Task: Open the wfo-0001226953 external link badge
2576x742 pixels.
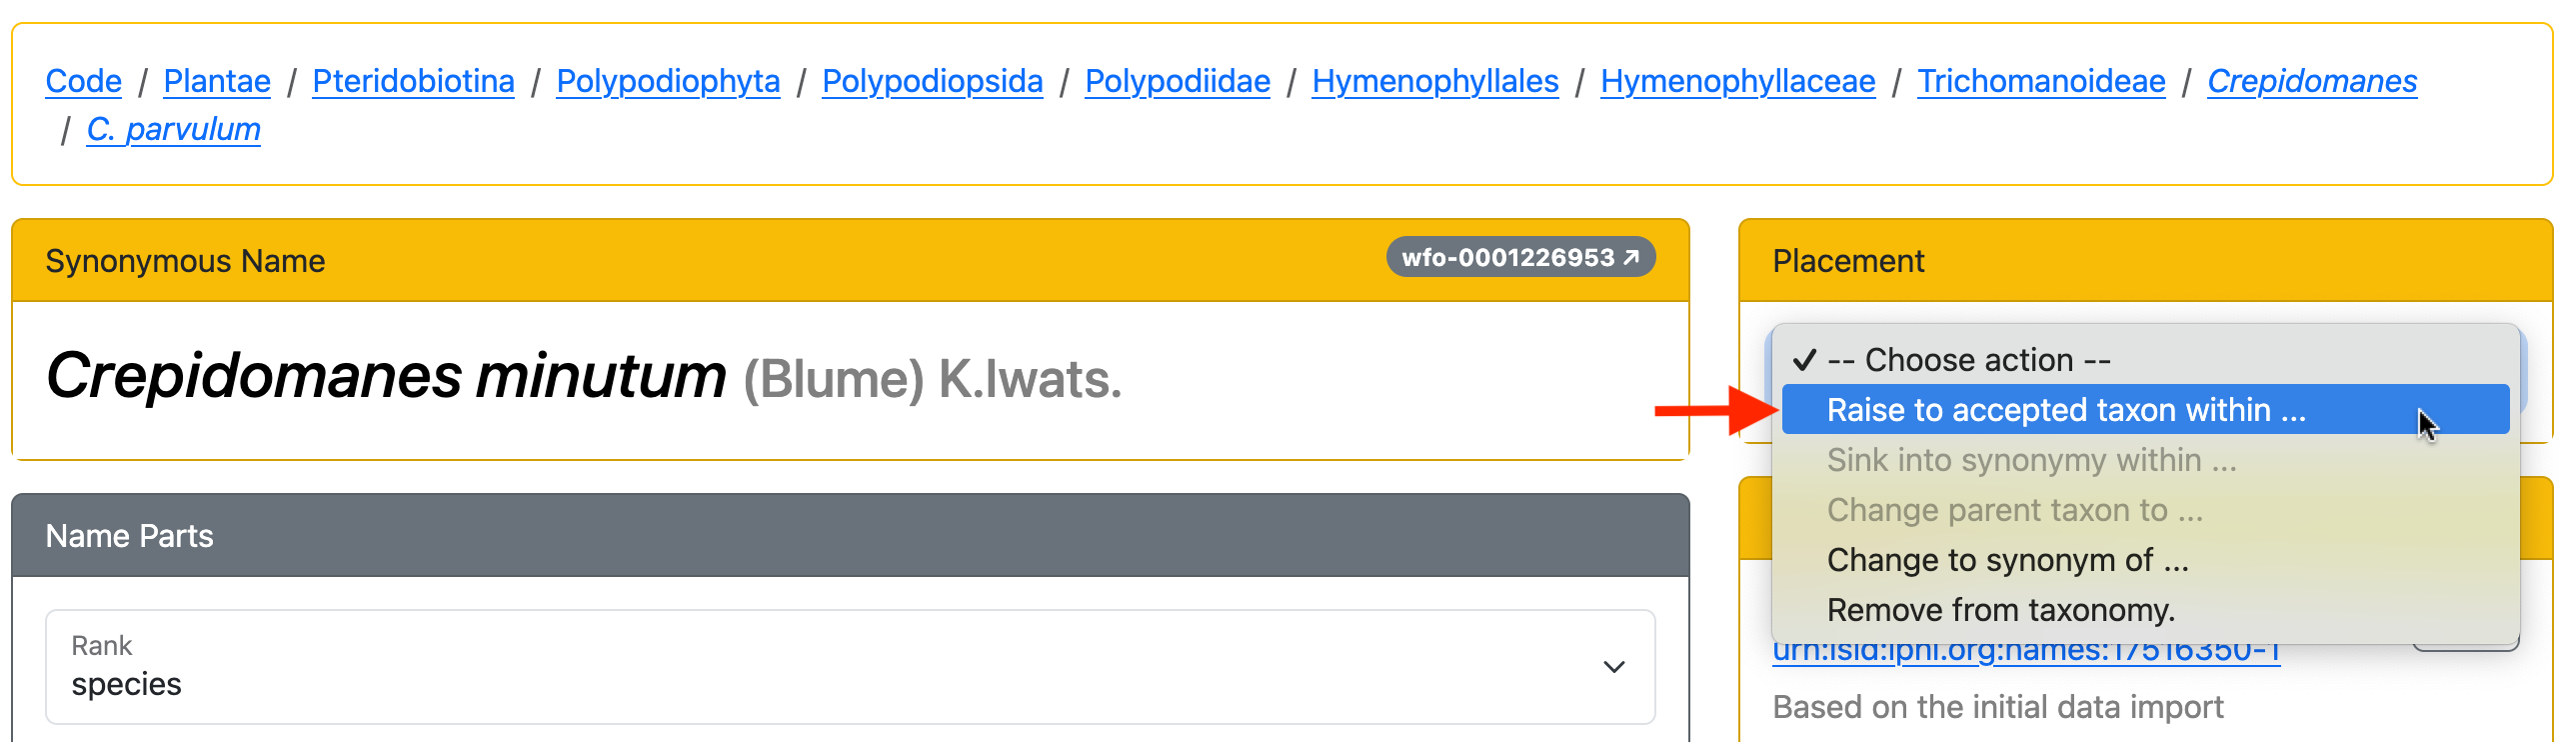Action: point(1519,258)
